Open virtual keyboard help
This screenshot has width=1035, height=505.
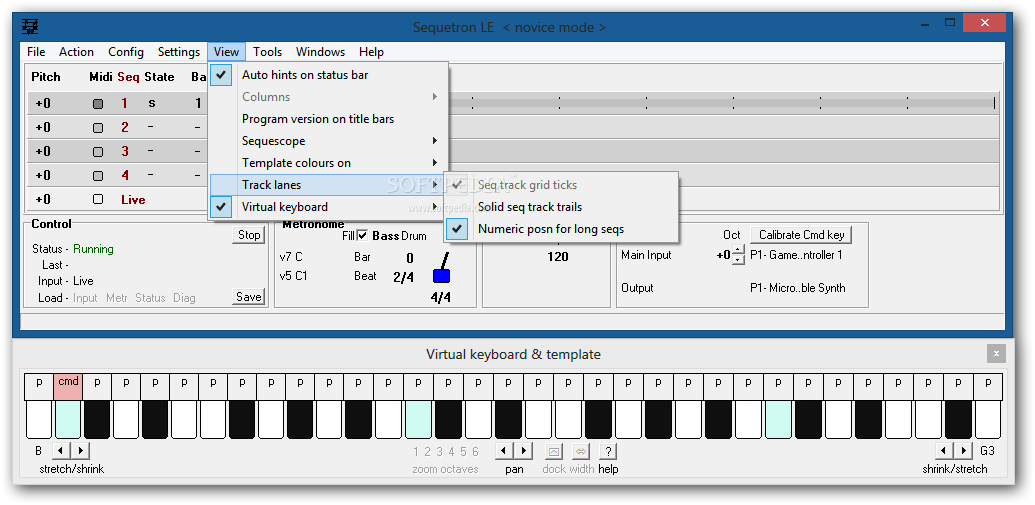(608, 451)
